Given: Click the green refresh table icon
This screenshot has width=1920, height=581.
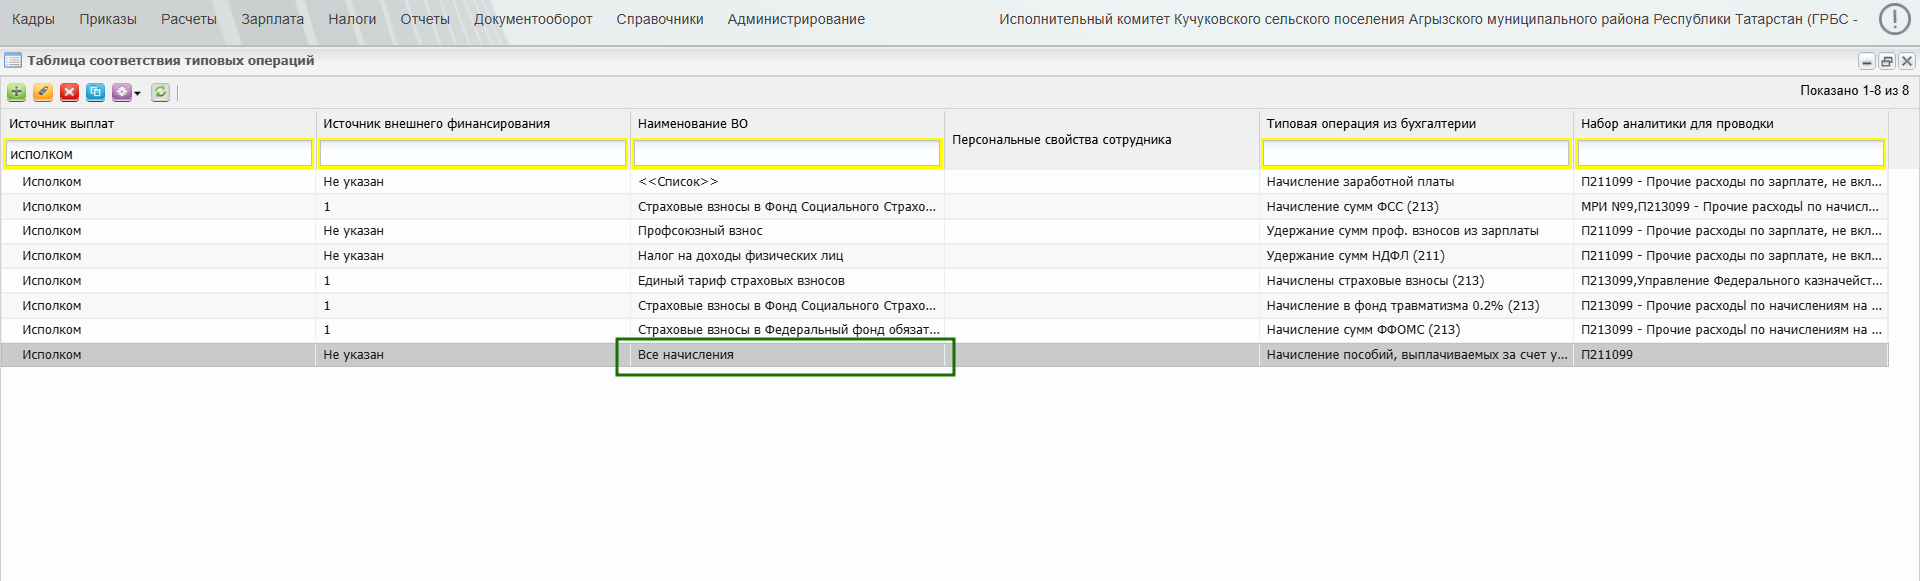Looking at the screenshot, I should pos(160,93).
